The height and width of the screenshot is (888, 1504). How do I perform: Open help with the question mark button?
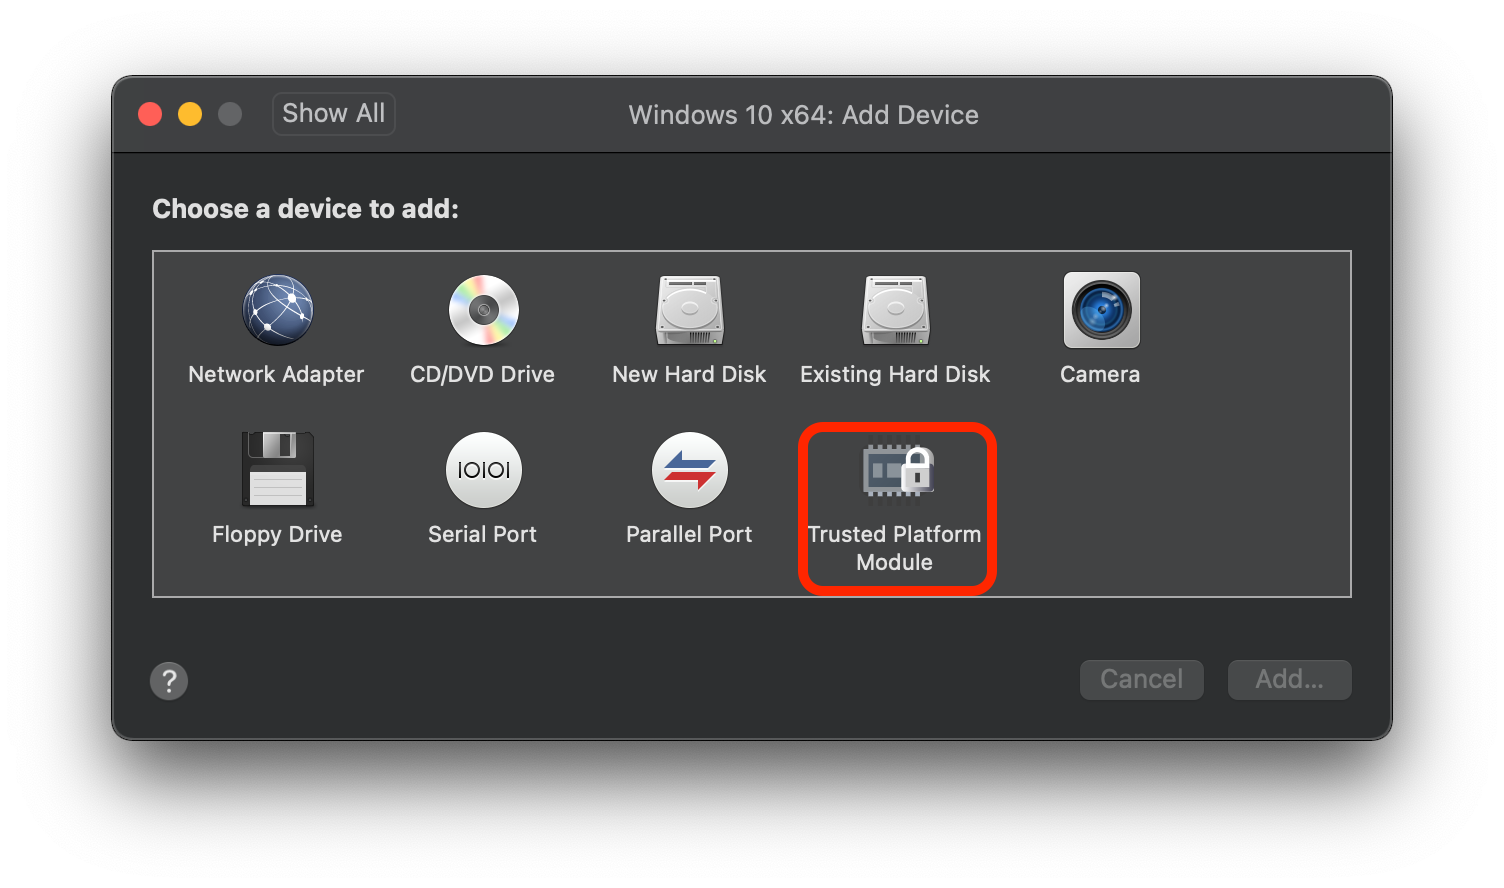coord(169,681)
